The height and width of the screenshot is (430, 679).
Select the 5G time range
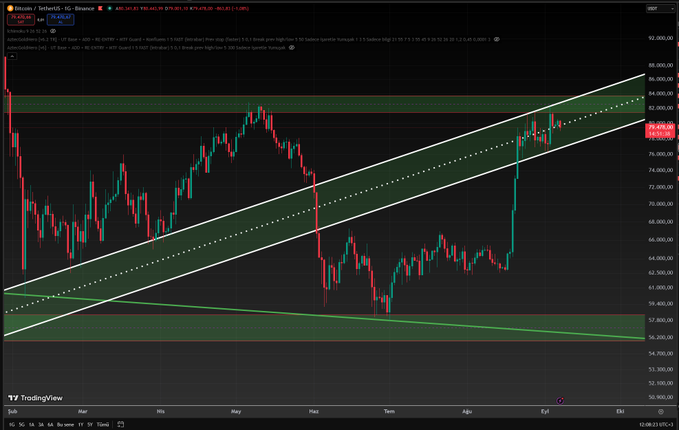pyautogui.click(x=22, y=425)
